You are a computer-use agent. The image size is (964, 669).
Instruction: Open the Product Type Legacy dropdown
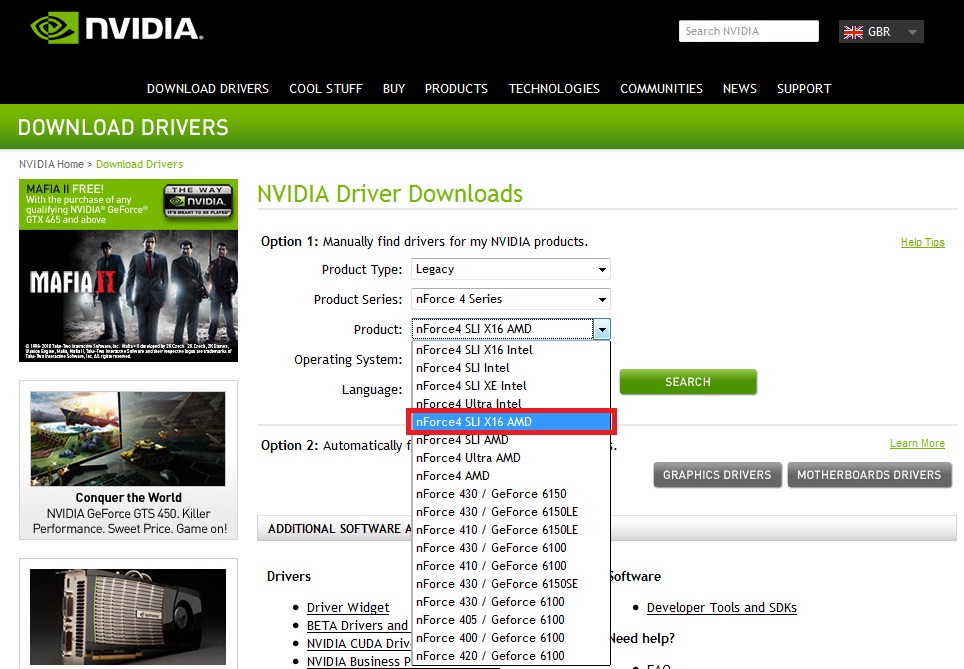[510, 269]
